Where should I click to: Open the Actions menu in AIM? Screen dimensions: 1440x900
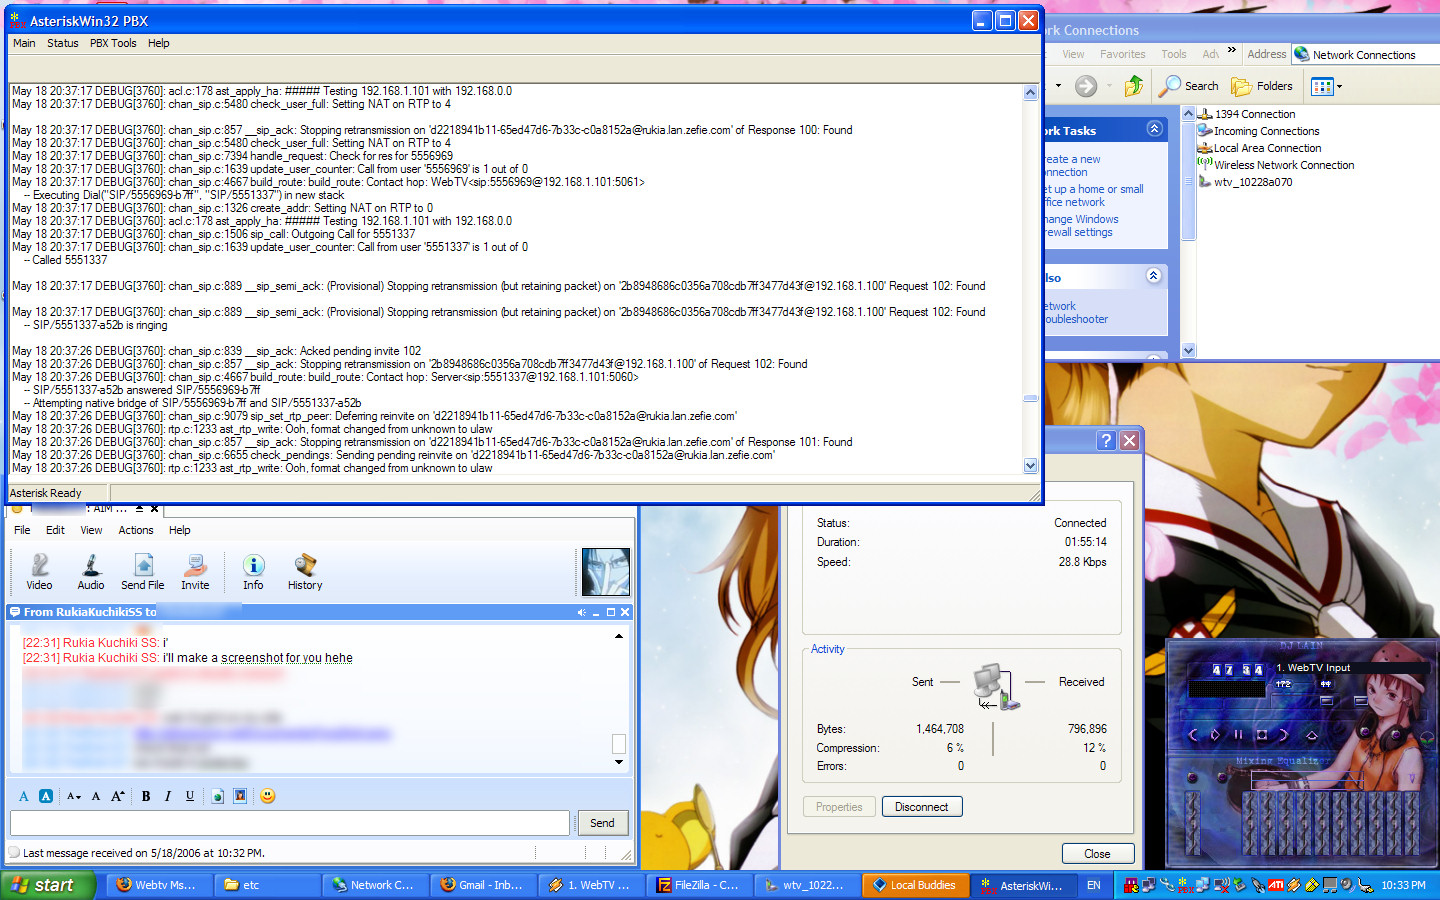136,530
